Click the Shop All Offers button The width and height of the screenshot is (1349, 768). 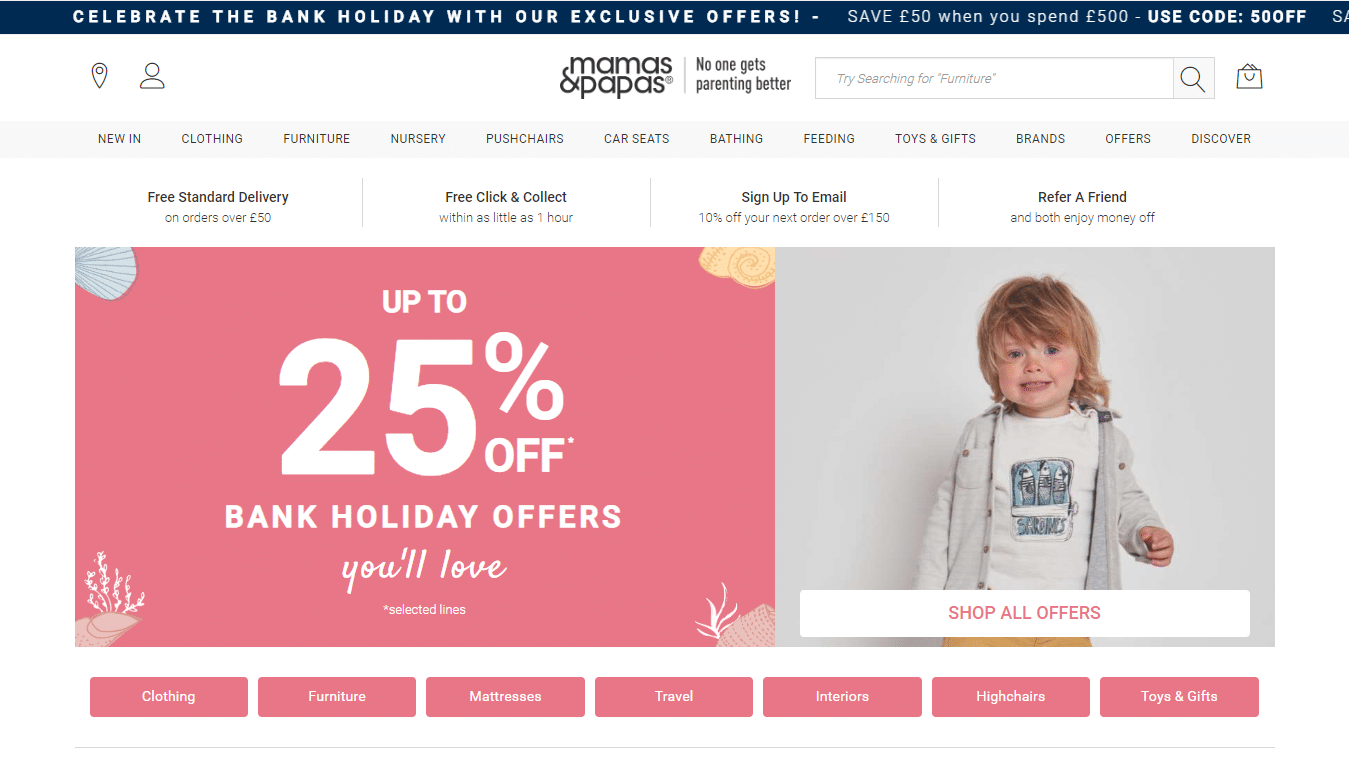pyautogui.click(x=1024, y=613)
